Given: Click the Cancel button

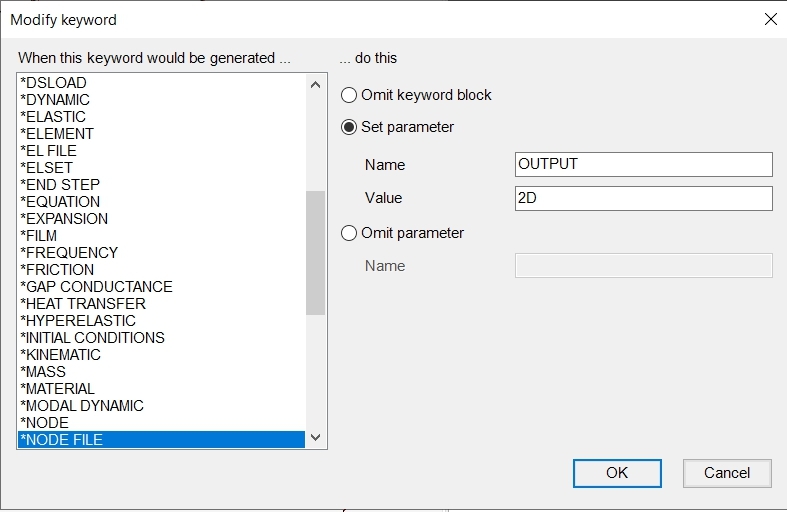Looking at the screenshot, I should coord(727,473).
